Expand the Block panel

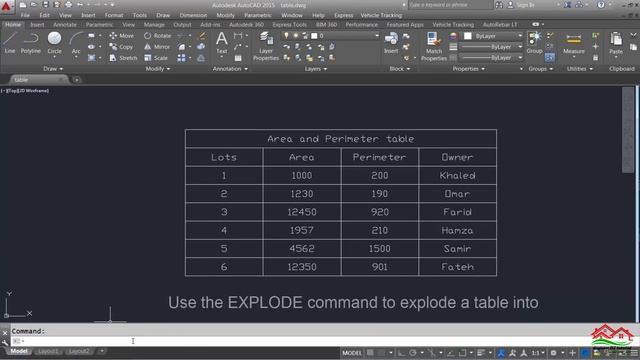[400, 69]
